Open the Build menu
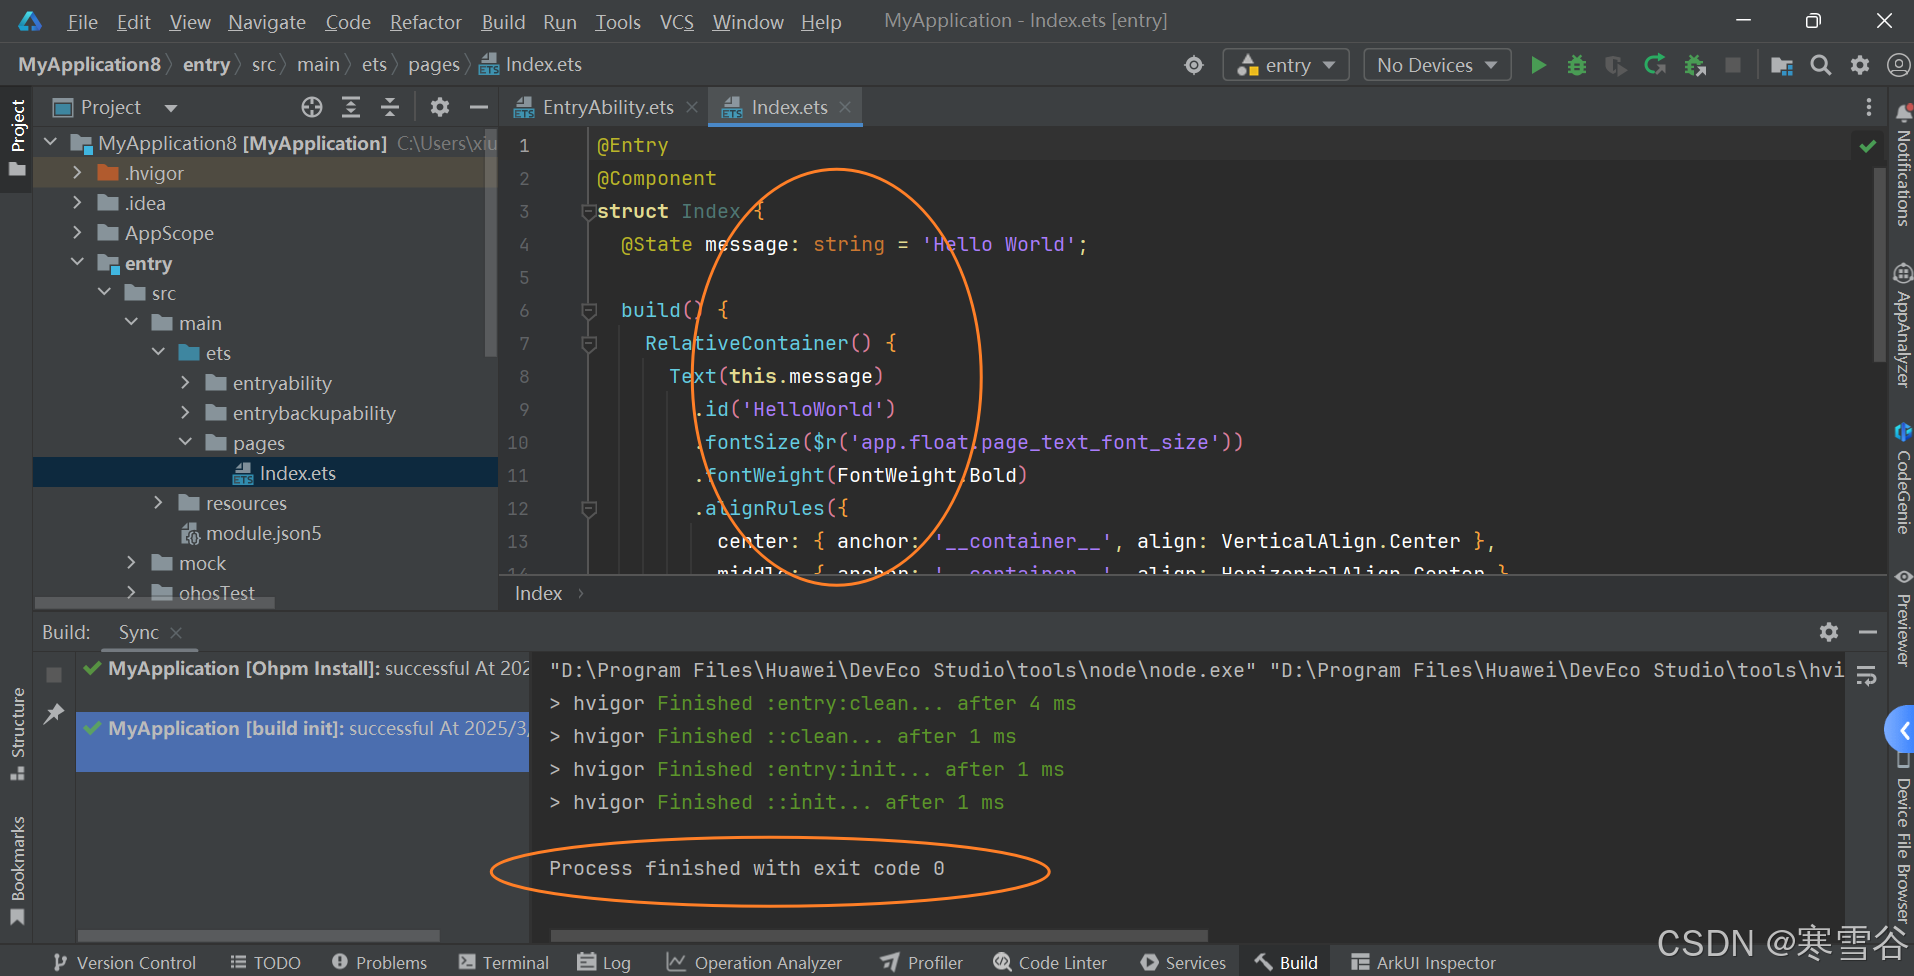This screenshot has height=976, width=1914. (x=503, y=22)
